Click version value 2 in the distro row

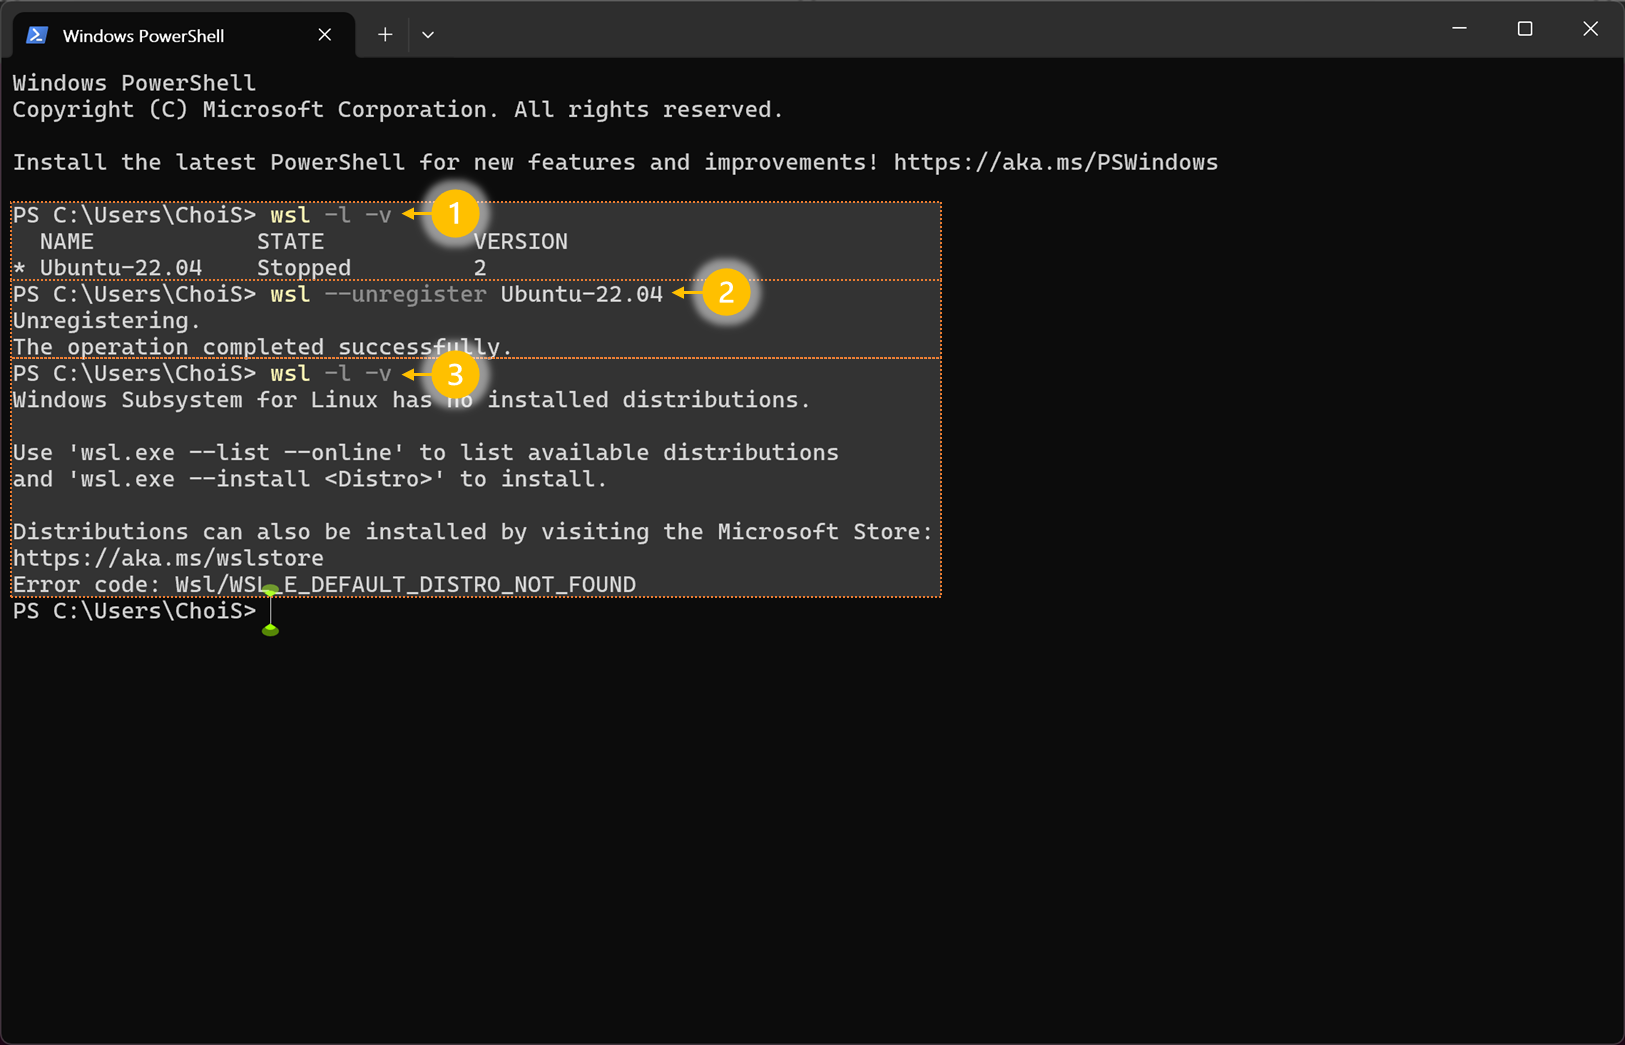coord(480,268)
